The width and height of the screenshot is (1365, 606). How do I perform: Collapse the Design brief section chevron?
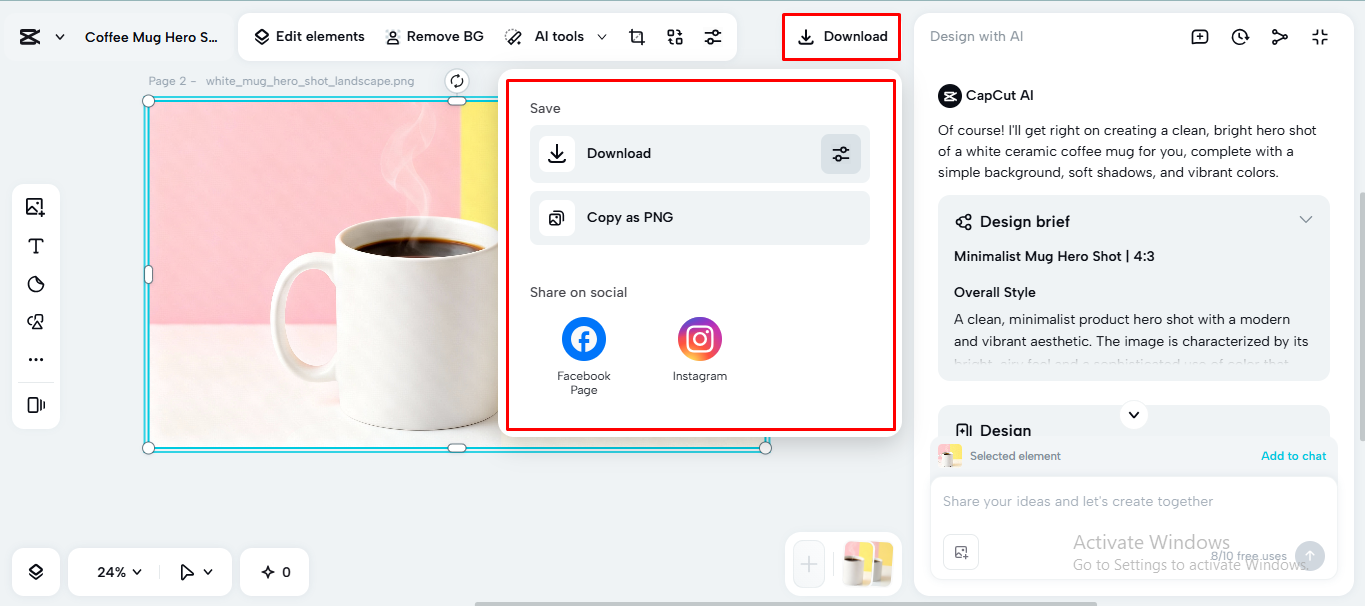point(1306,220)
